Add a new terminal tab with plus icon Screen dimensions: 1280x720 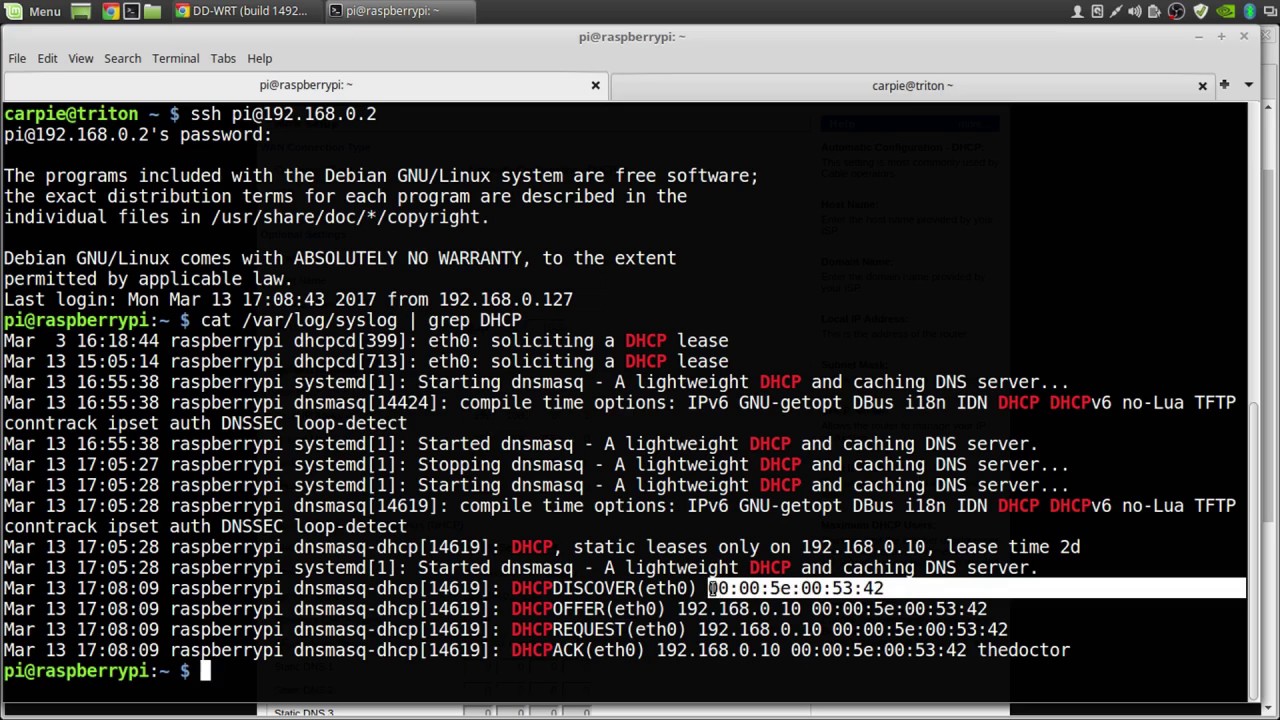(1224, 85)
